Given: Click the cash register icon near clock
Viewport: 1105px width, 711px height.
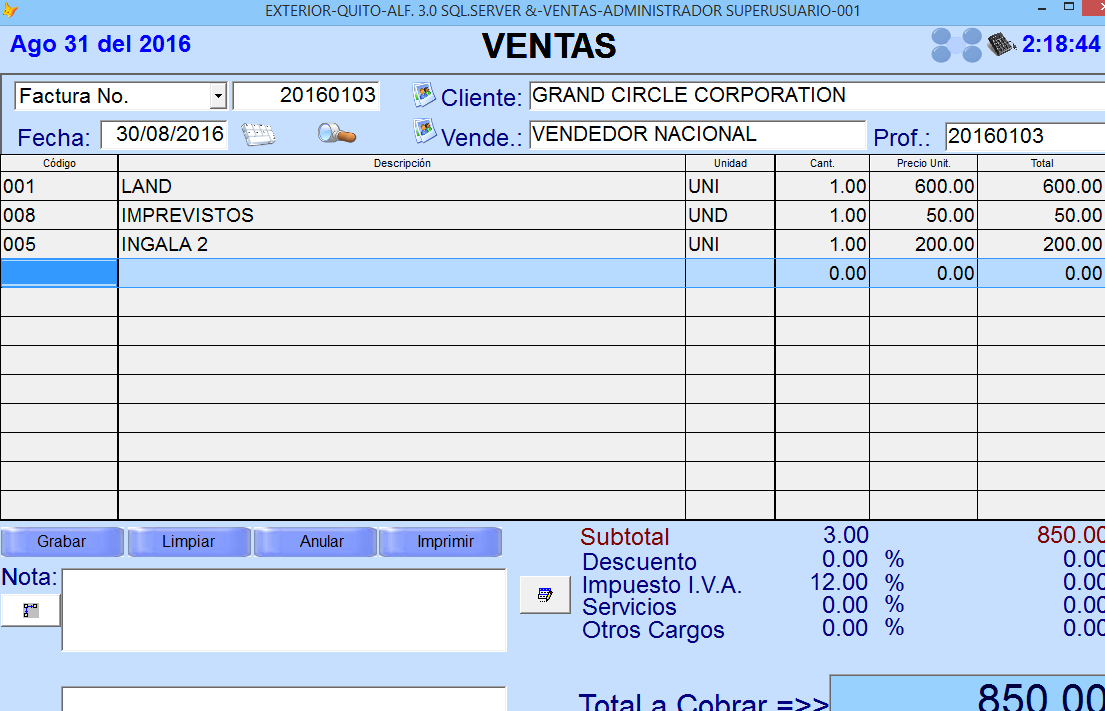Looking at the screenshot, I should tap(1001, 44).
